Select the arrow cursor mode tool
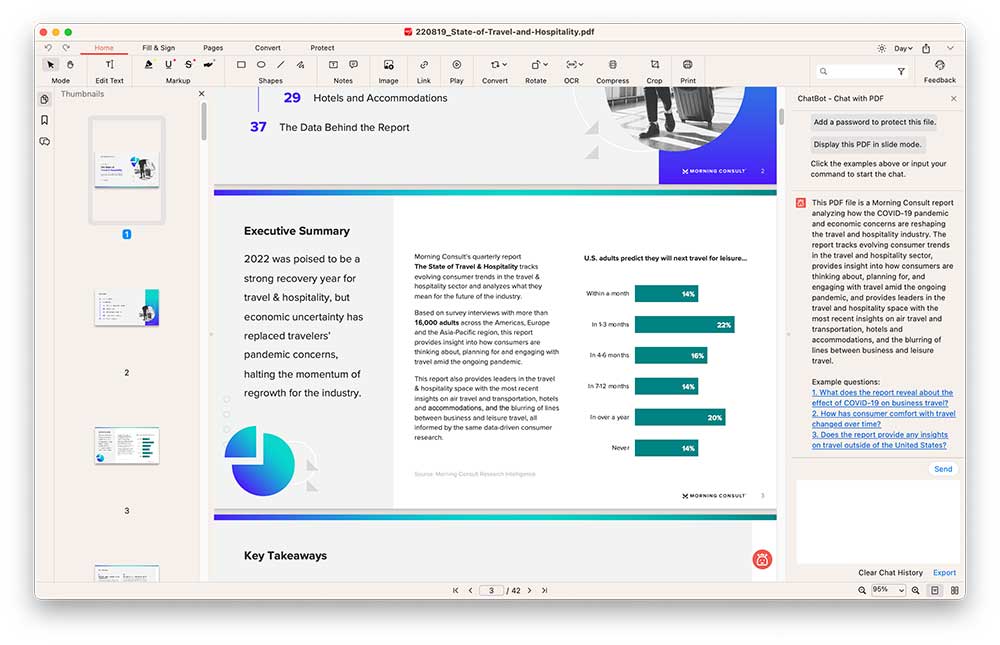This screenshot has height=645, width=1000. coord(50,64)
